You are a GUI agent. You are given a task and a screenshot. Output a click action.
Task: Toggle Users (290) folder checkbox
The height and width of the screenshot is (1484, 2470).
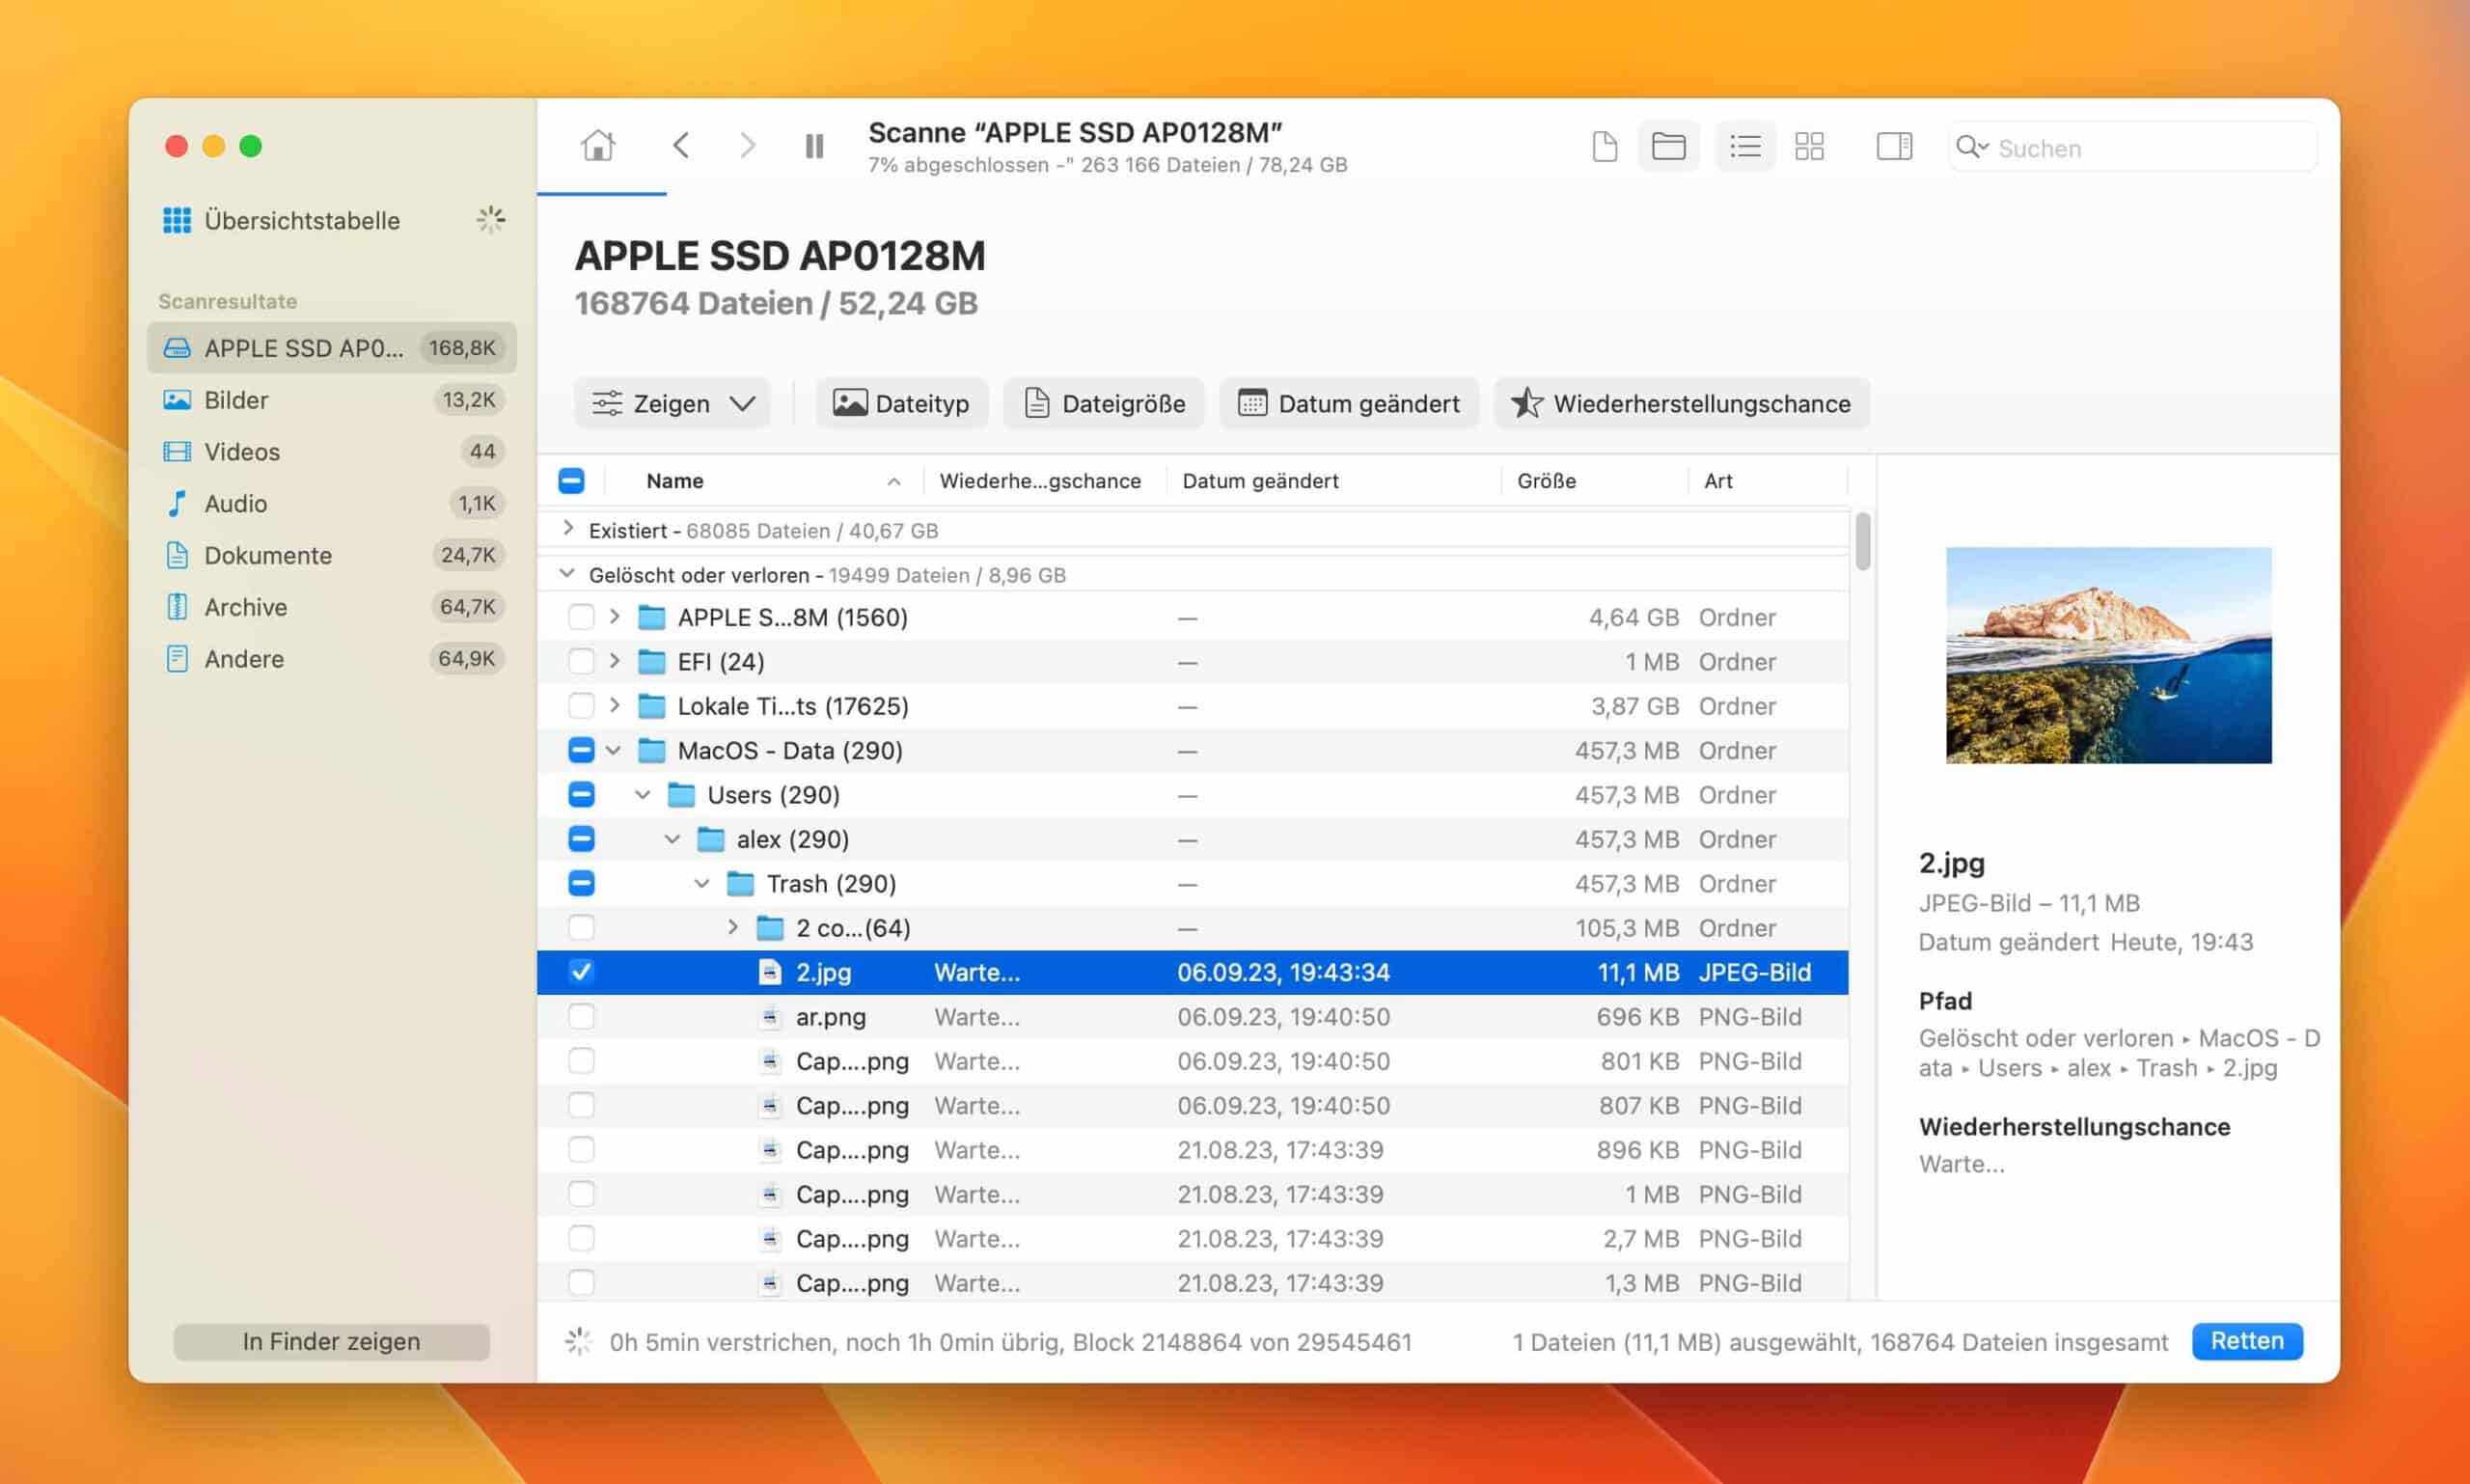point(581,794)
